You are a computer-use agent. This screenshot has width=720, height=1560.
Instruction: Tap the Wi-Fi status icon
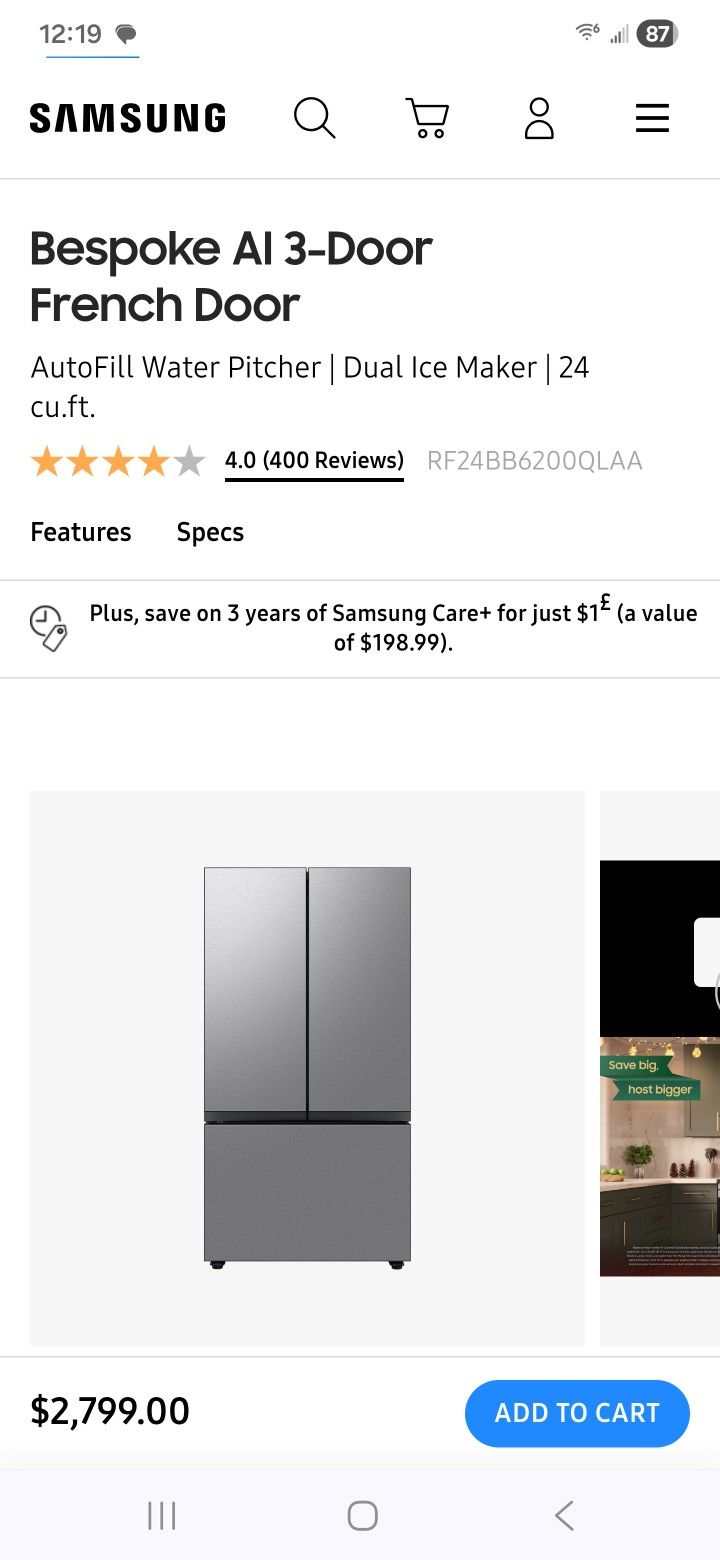tap(585, 33)
